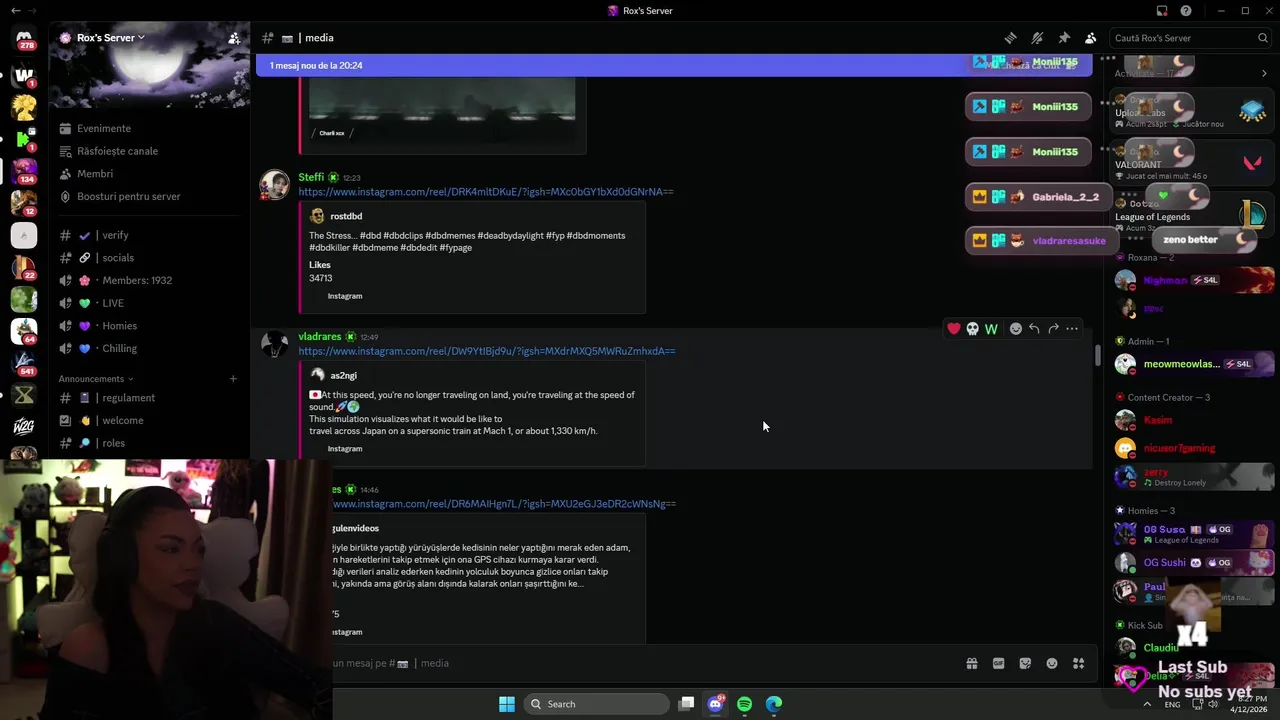Reply to vladrares message arrow icon
This screenshot has width=1280, height=720.
1034,329
